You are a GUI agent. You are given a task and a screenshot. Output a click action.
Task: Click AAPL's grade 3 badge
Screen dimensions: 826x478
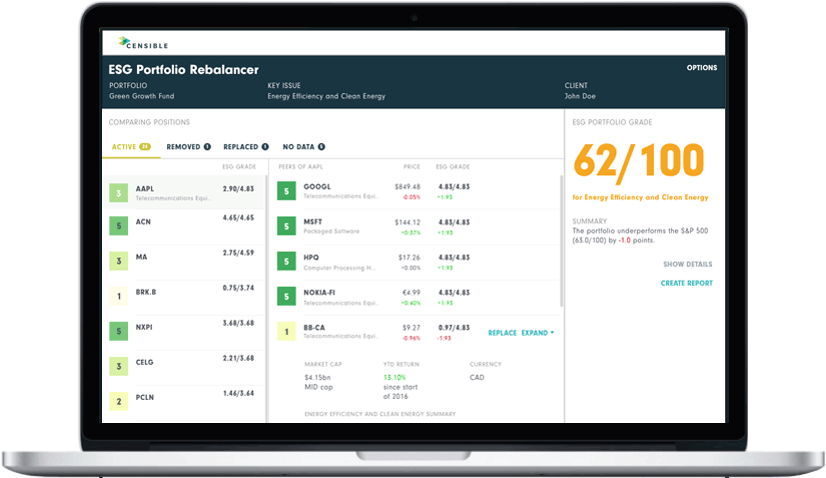click(119, 193)
